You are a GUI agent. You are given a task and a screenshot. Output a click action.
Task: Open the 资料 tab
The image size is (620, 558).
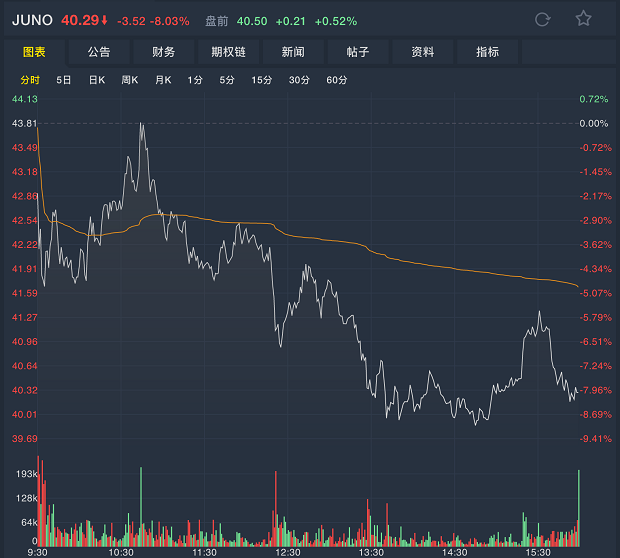[423, 53]
